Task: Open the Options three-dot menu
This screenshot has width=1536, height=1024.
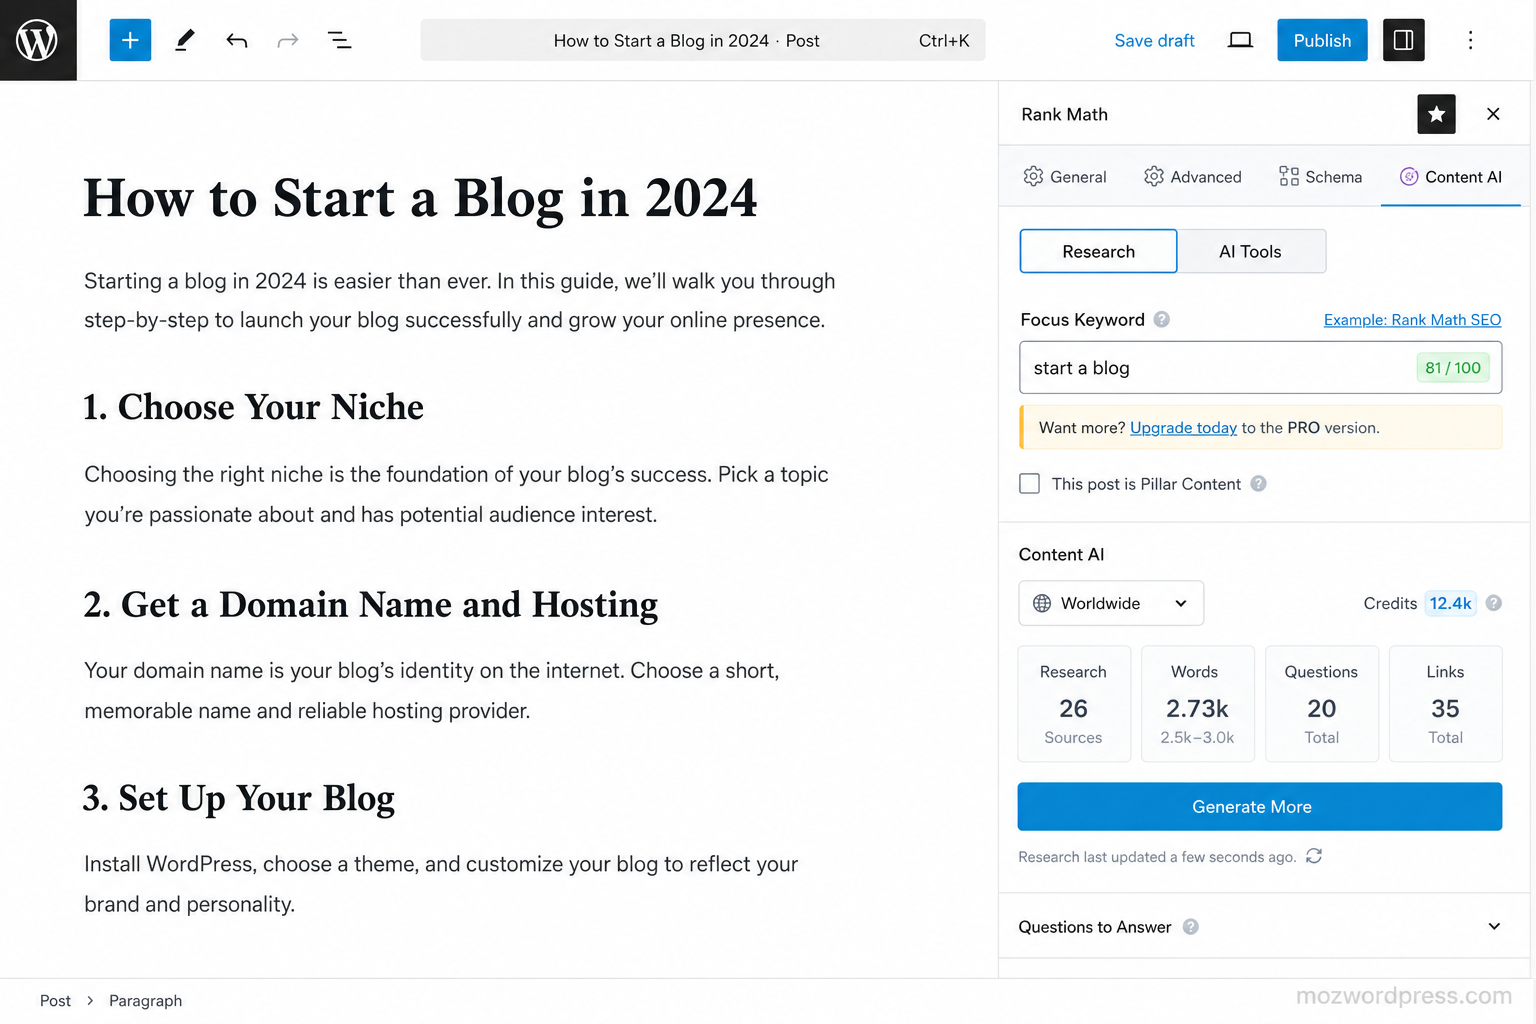Action: (x=1470, y=40)
